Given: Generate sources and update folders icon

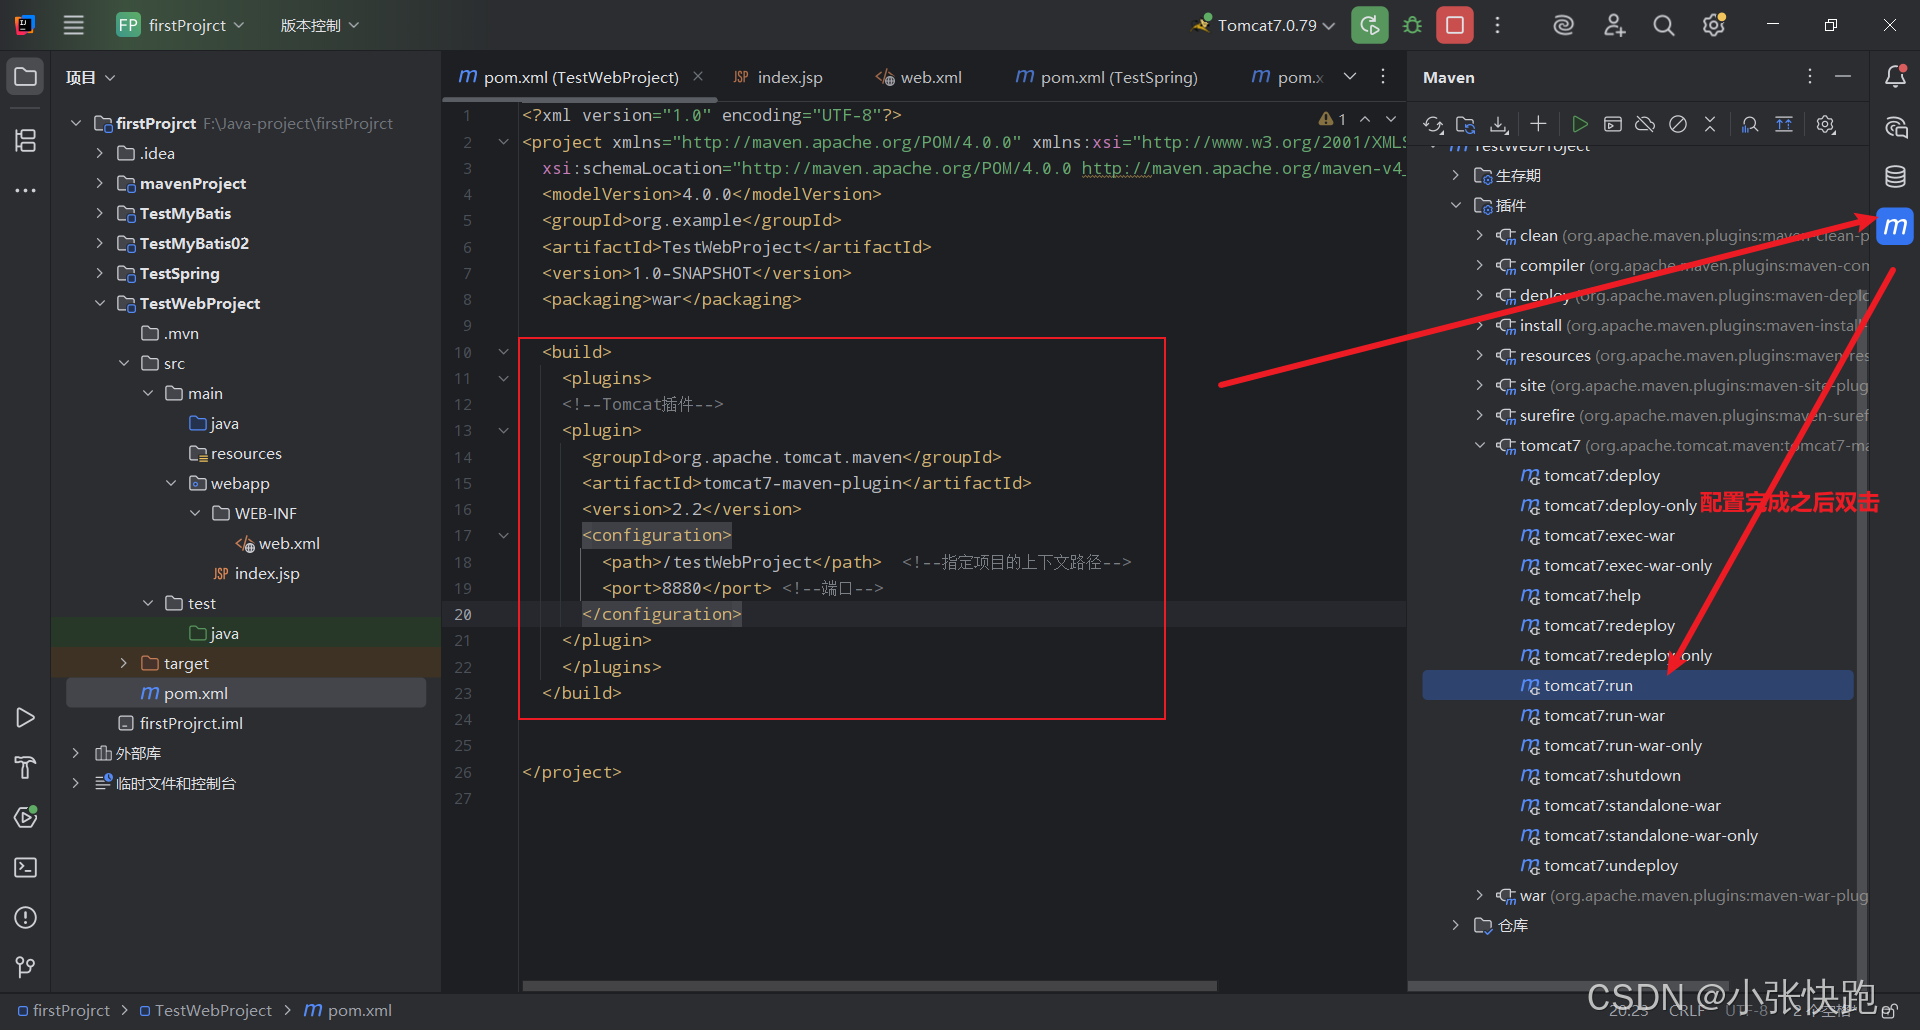Looking at the screenshot, I should (x=1466, y=124).
